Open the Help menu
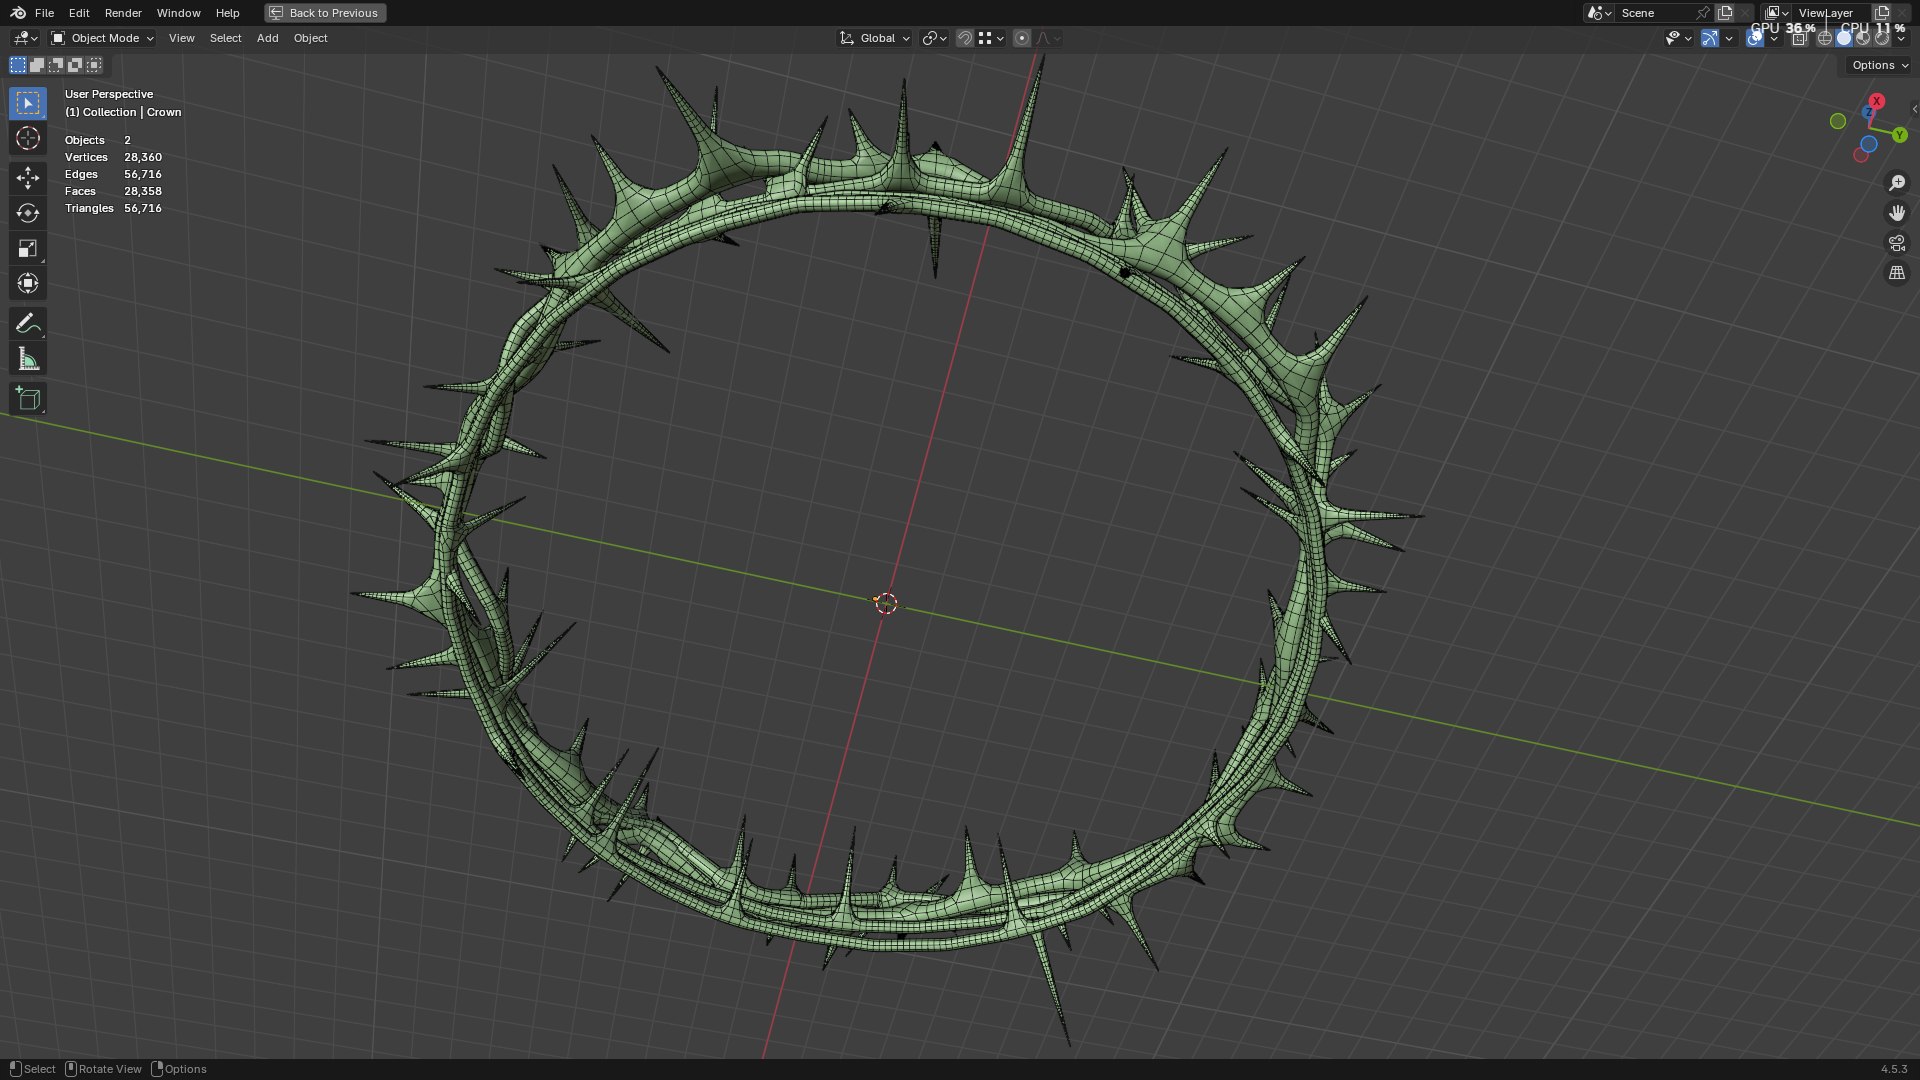Viewport: 1920px width, 1080px height. point(227,13)
